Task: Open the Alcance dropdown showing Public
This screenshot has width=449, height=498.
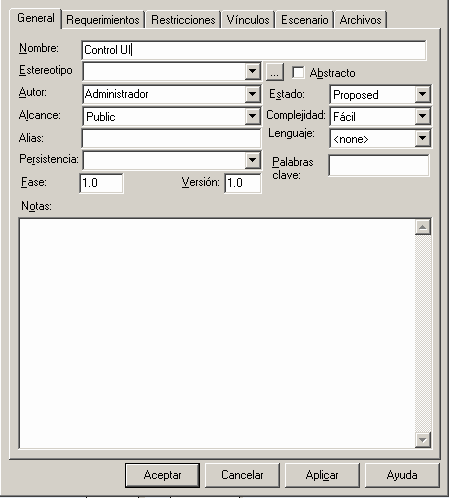Action: click(x=252, y=116)
